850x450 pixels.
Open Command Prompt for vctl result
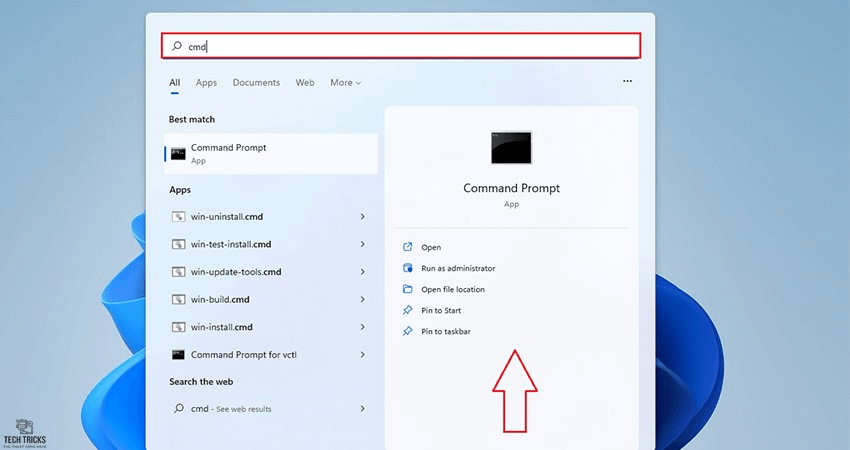(x=271, y=355)
